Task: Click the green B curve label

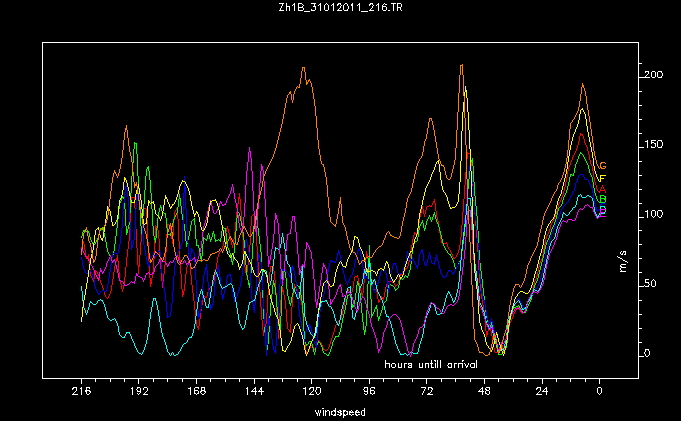Action: click(603, 200)
